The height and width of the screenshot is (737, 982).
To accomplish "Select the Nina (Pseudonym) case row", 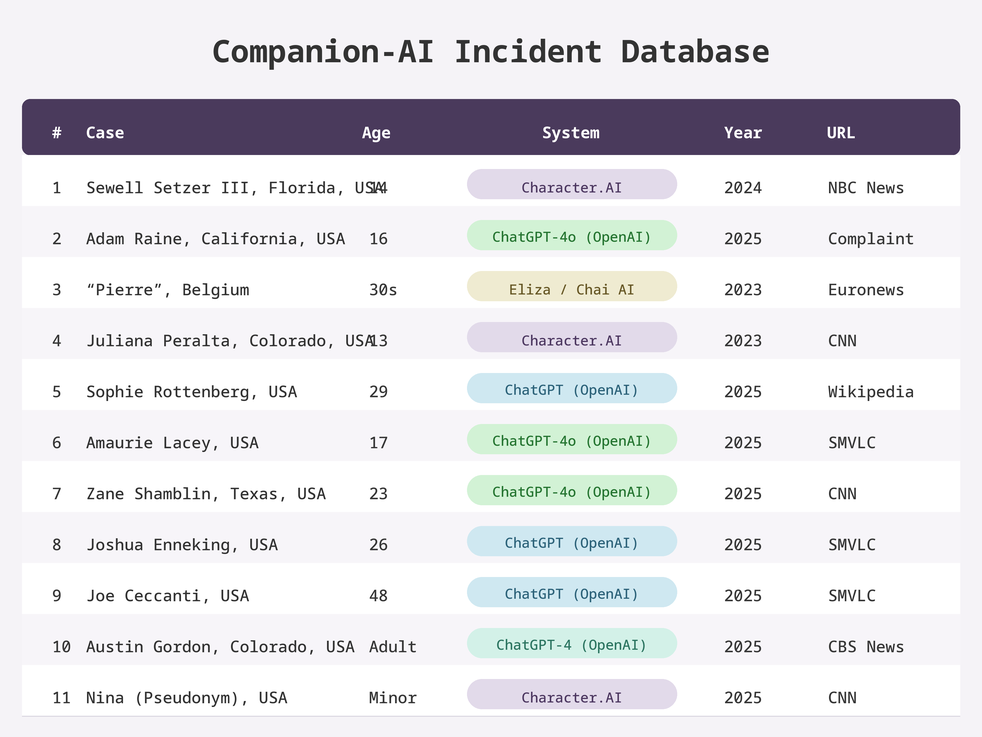I will pyautogui.click(x=491, y=691).
